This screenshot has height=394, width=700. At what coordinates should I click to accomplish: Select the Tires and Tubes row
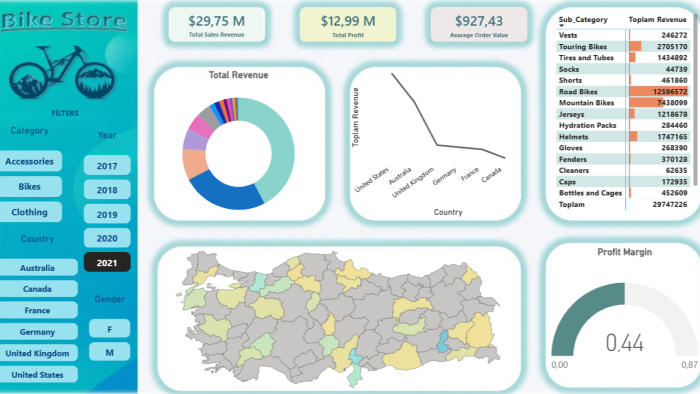(x=623, y=58)
